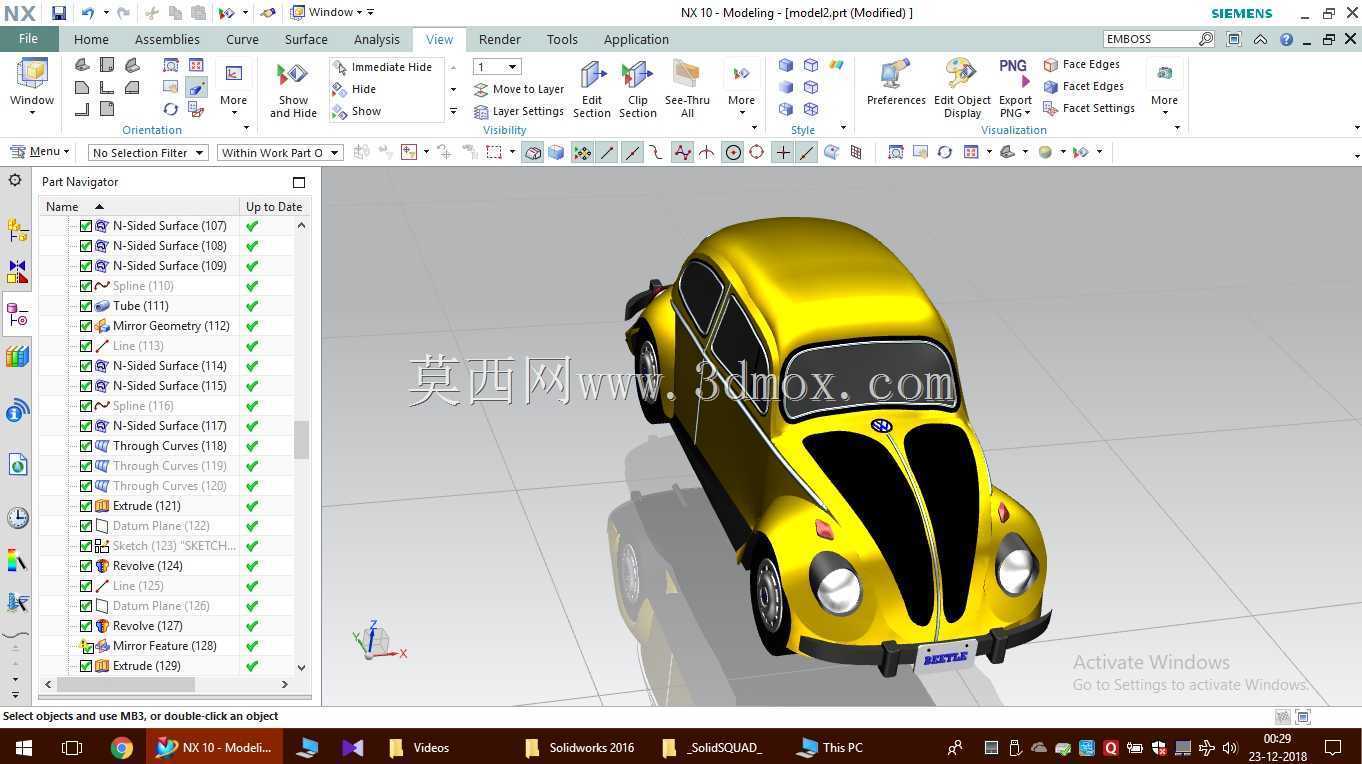Open the Window dropdown in title bar
1362x764 pixels.
(x=332, y=13)
